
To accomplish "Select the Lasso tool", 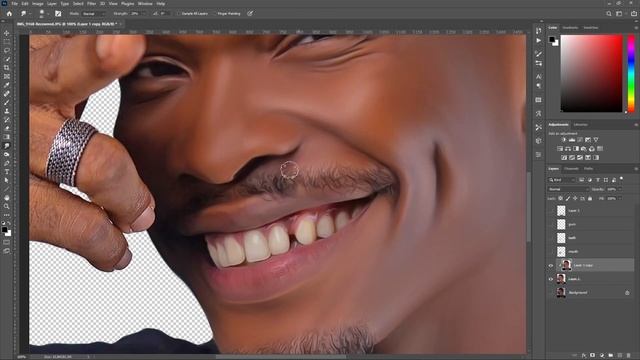I will point(7,50).
